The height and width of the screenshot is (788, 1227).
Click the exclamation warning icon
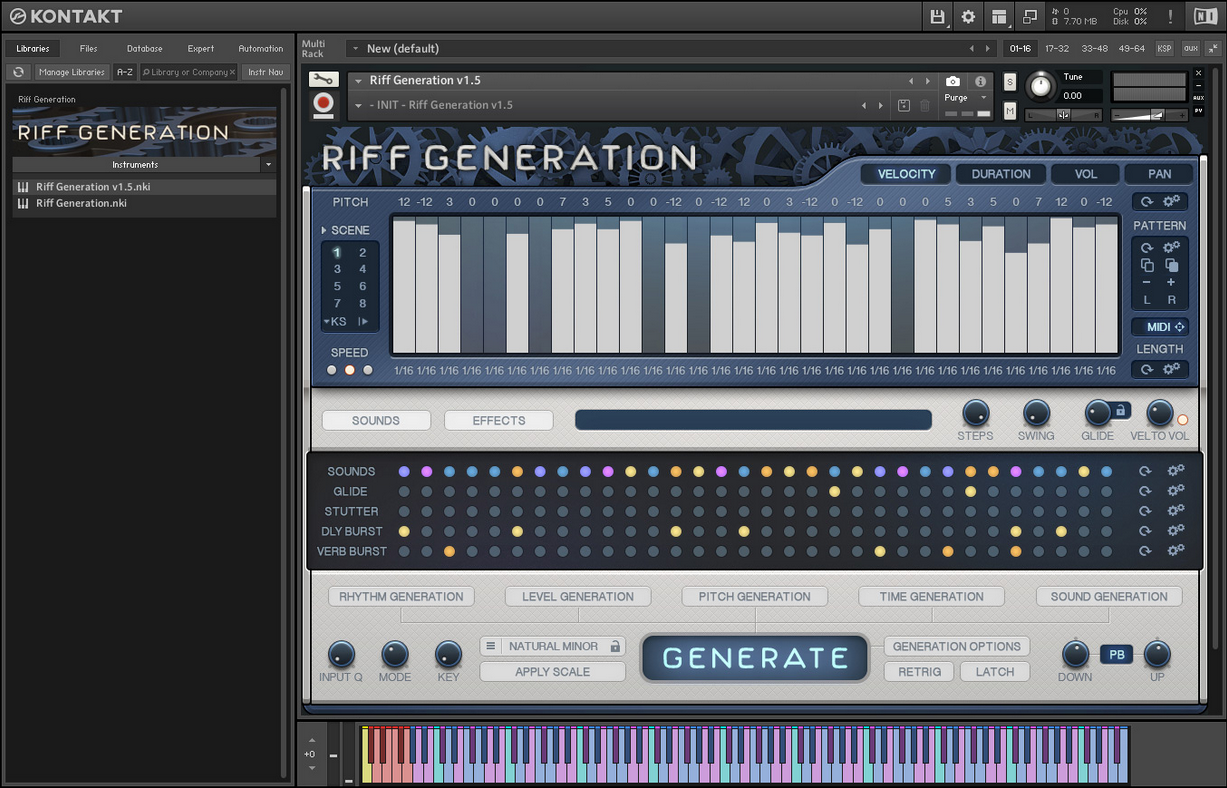click(x=1170, y=16)
